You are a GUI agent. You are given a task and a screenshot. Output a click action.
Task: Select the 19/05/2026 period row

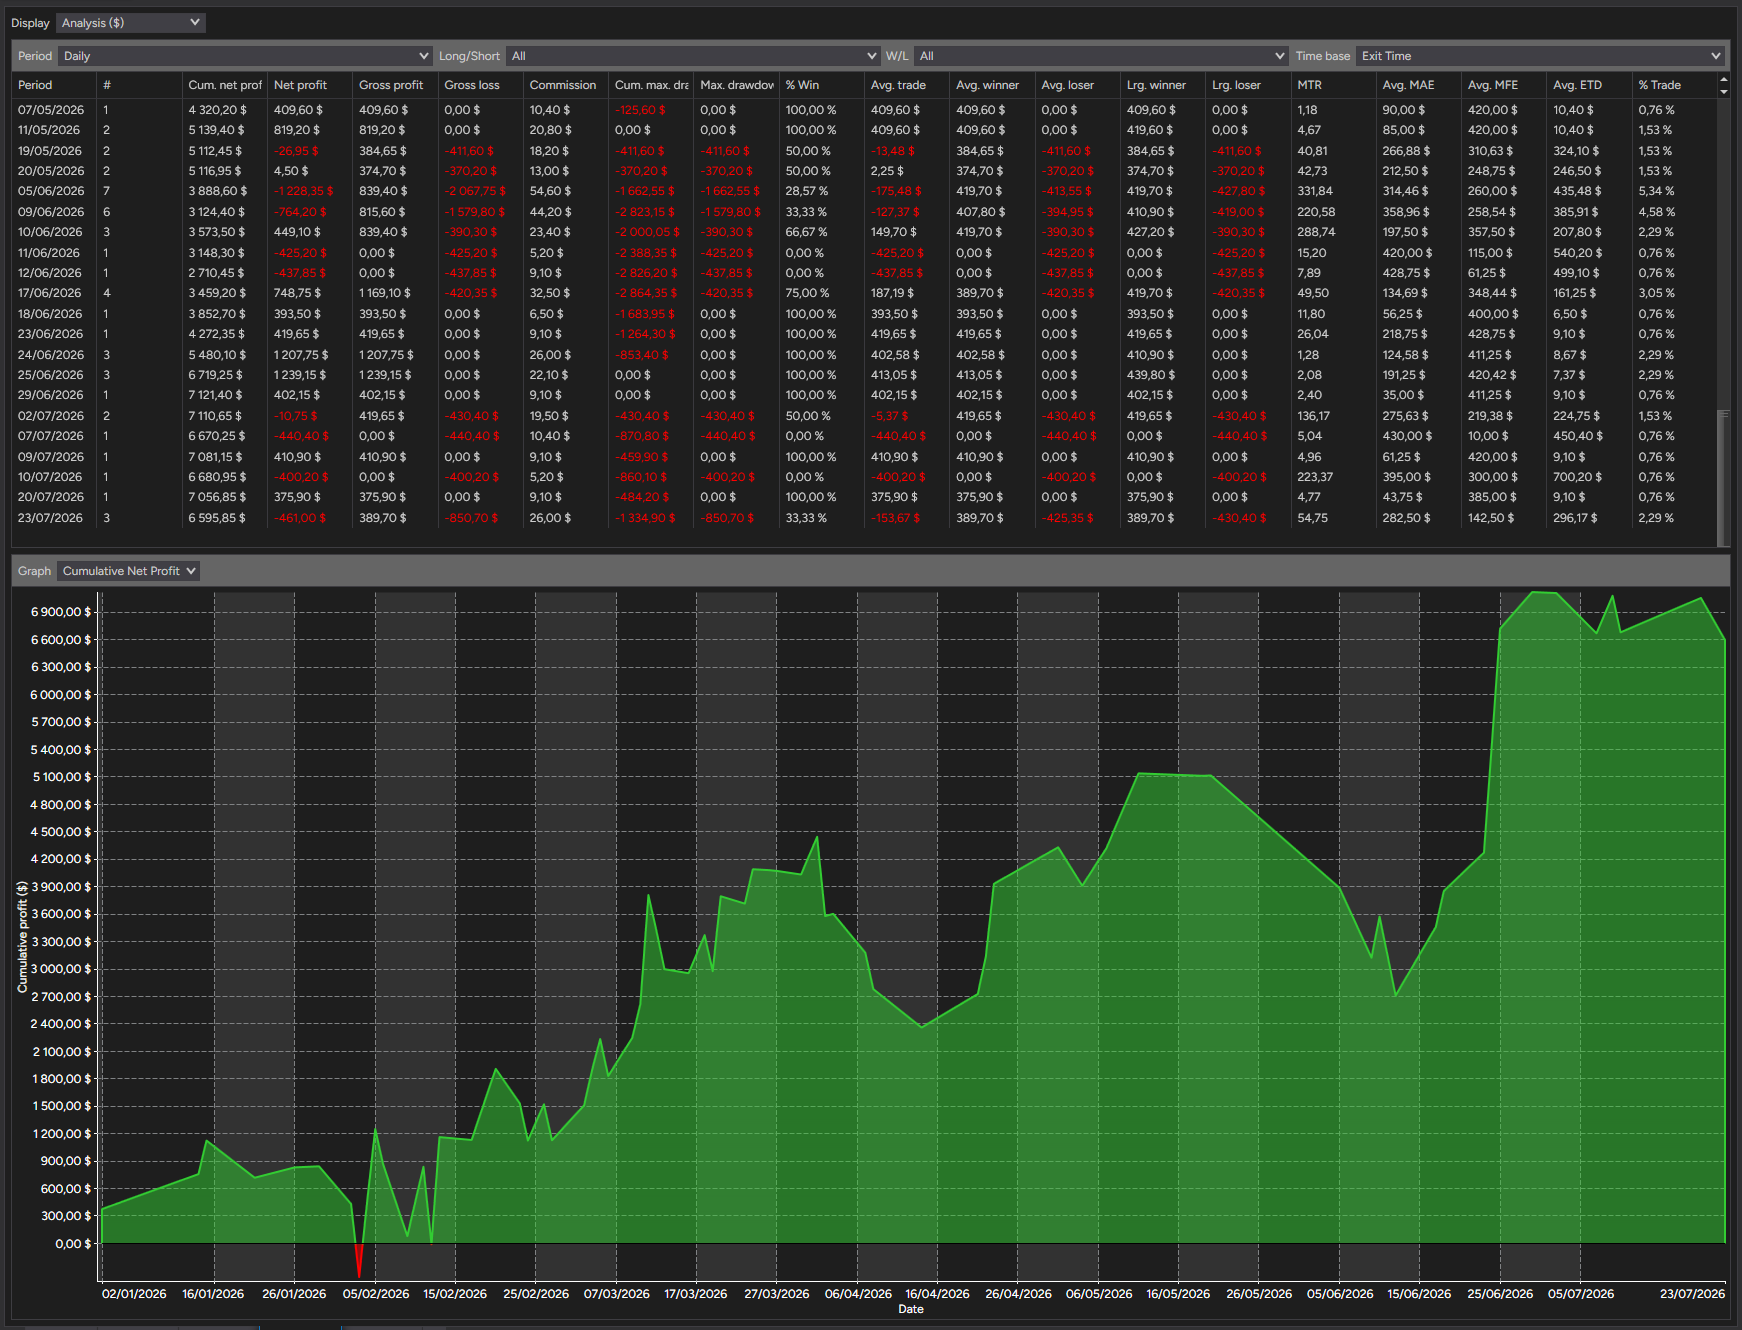(x=865, y=151)
